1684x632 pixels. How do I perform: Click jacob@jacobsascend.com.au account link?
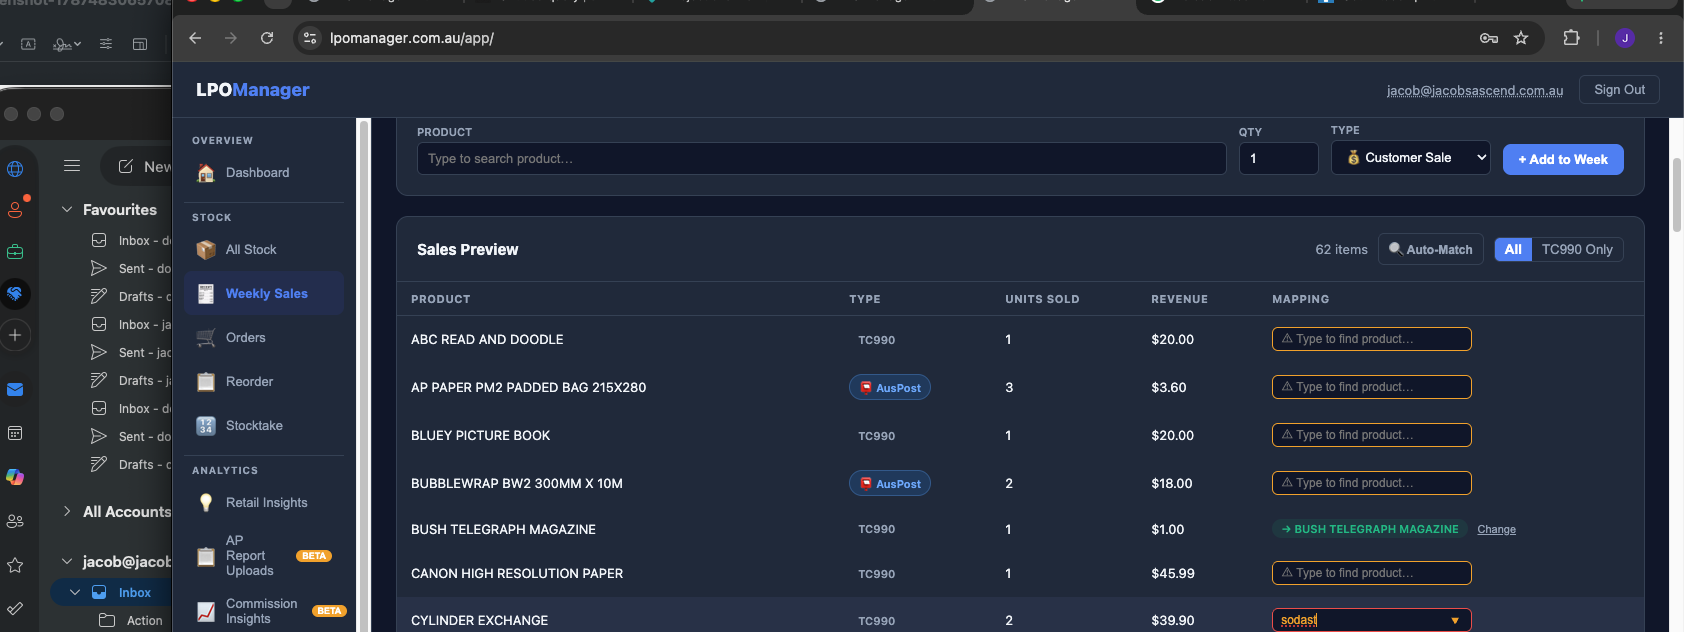click(1474, 90)
